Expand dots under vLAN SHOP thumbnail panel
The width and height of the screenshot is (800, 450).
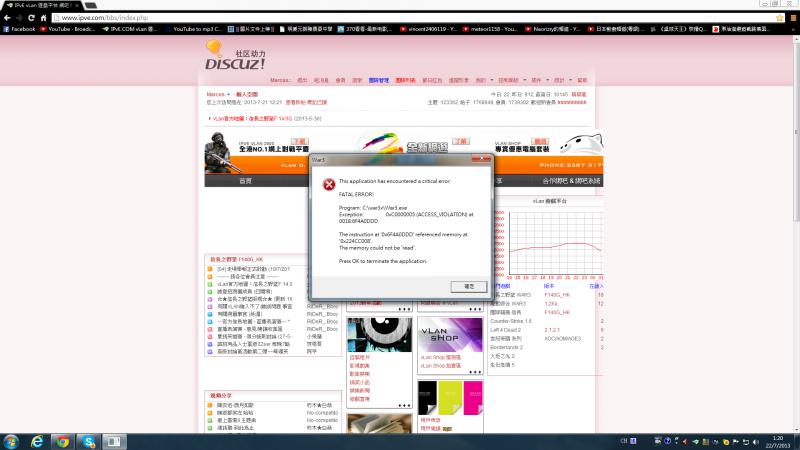point(475,372)
